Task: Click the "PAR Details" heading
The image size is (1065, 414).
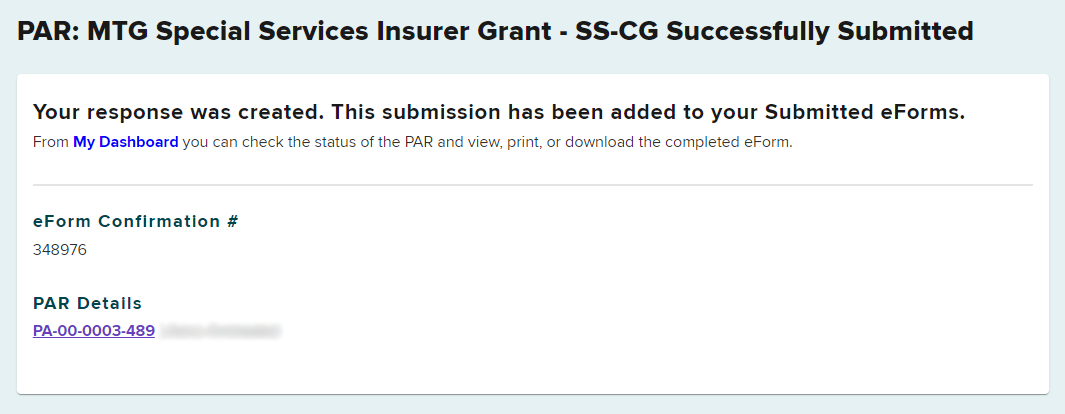Action: pos(87,303)
